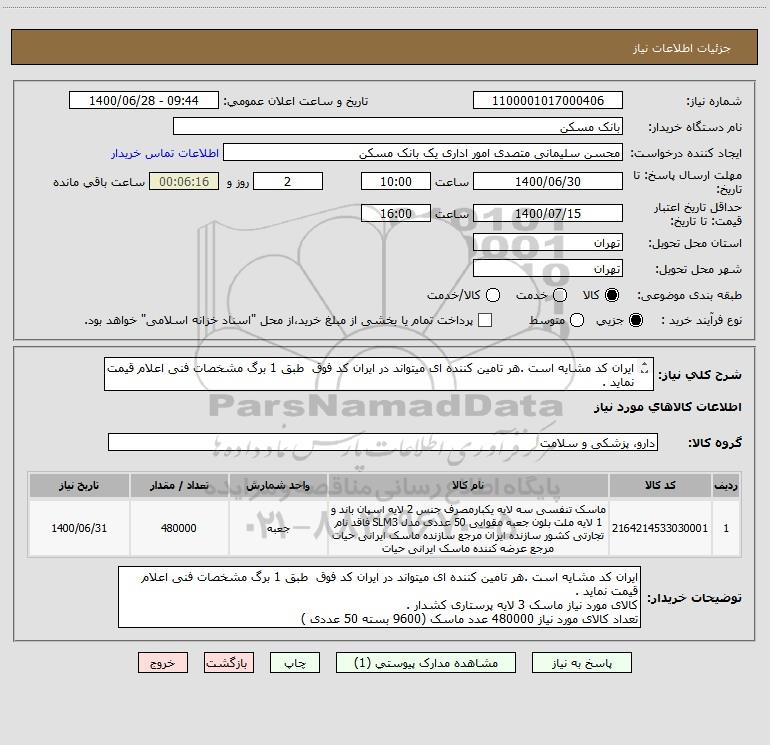This screenshot has height=745, width=770.
Task: Select the کالا radio button
Action: coord(612,295)
